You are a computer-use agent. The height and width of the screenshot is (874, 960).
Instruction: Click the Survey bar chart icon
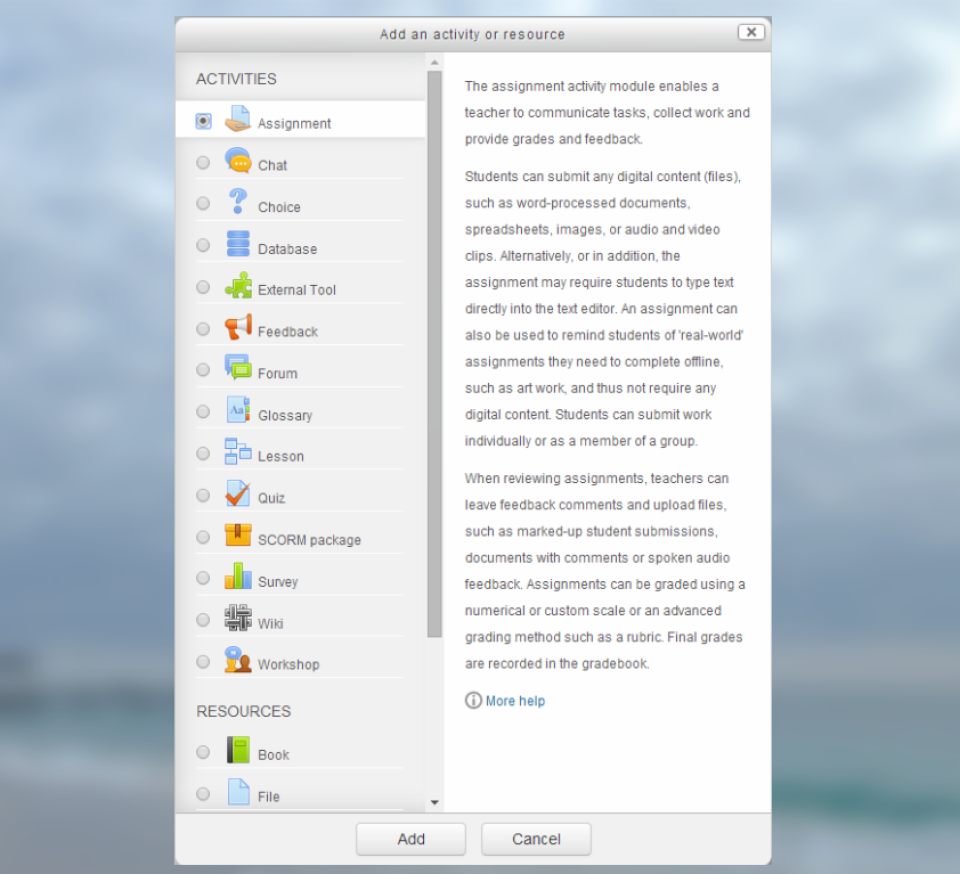pyautogui.click(x=238, y=576)
